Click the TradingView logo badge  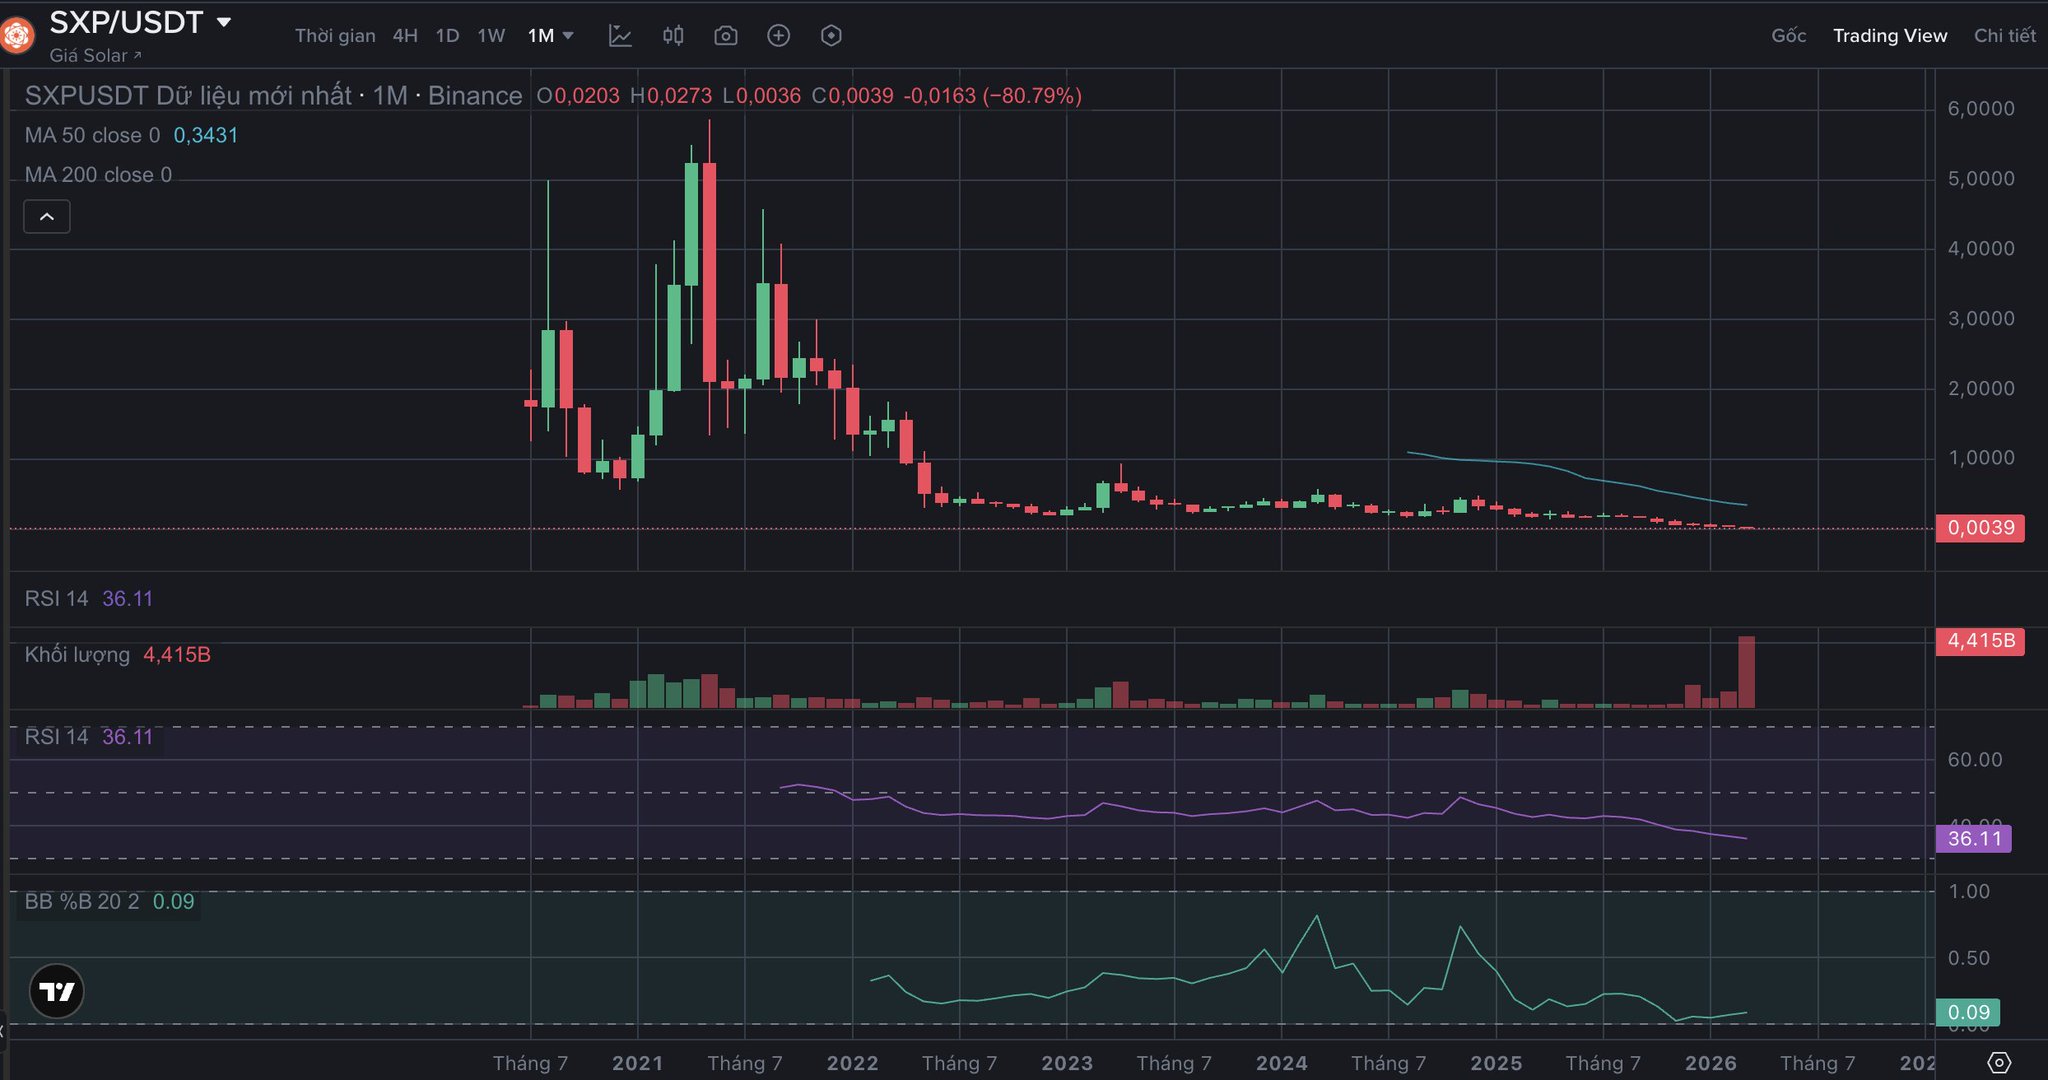point(56,991)
